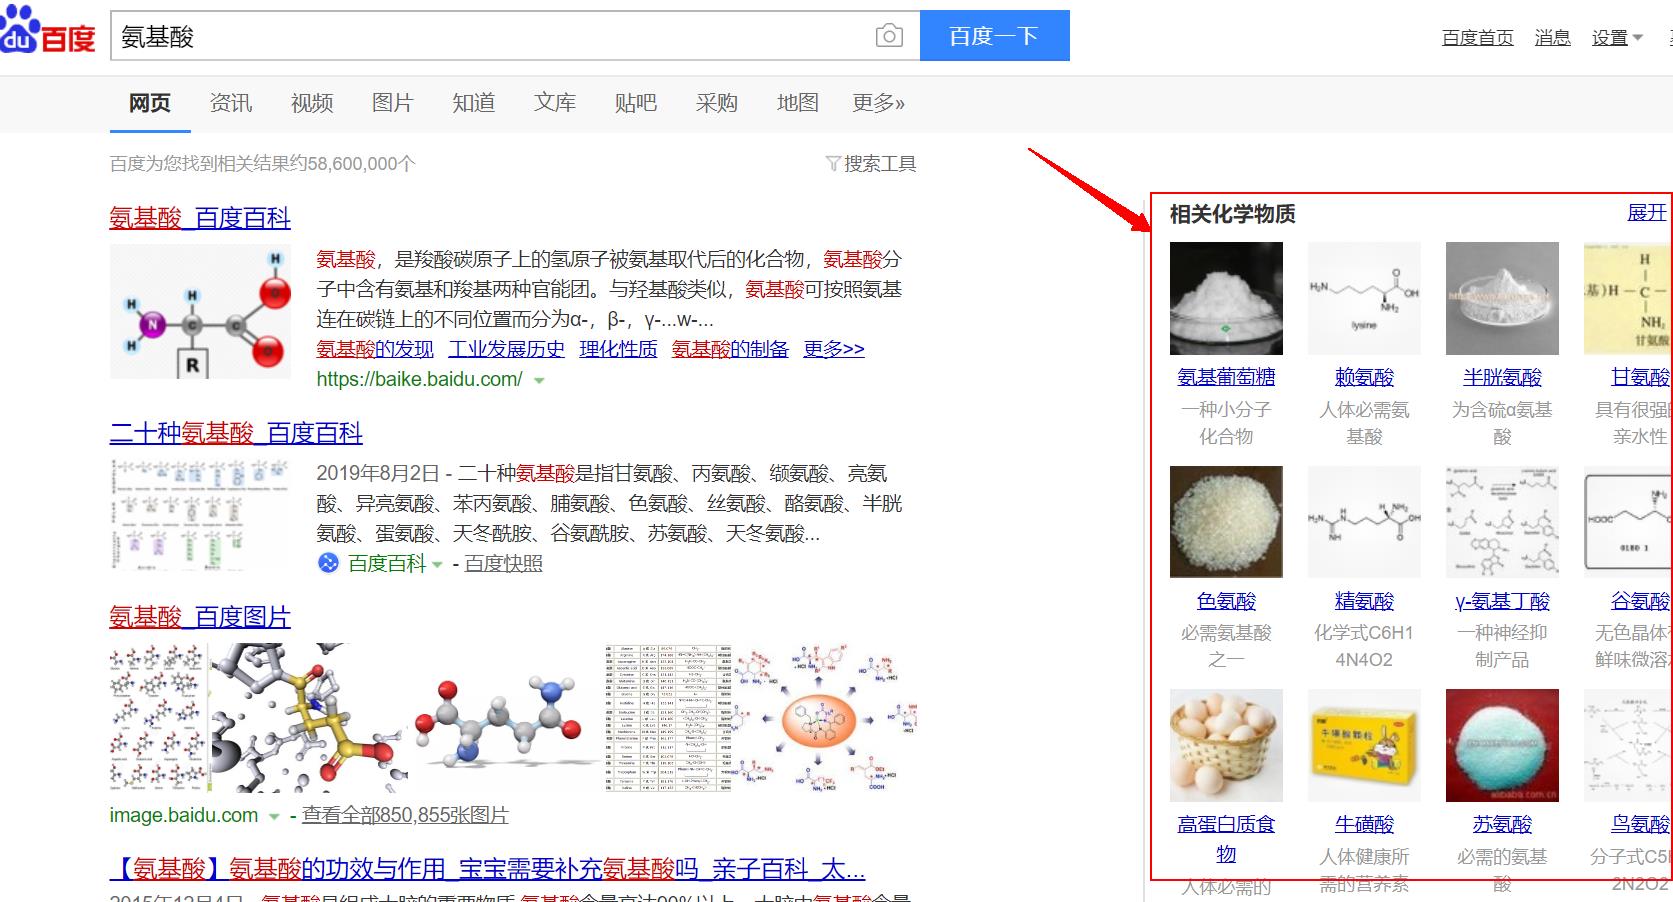
Task: Open 氨基酸_百度图片 result title
Action: pyautogui.click(x=200, y=617)
